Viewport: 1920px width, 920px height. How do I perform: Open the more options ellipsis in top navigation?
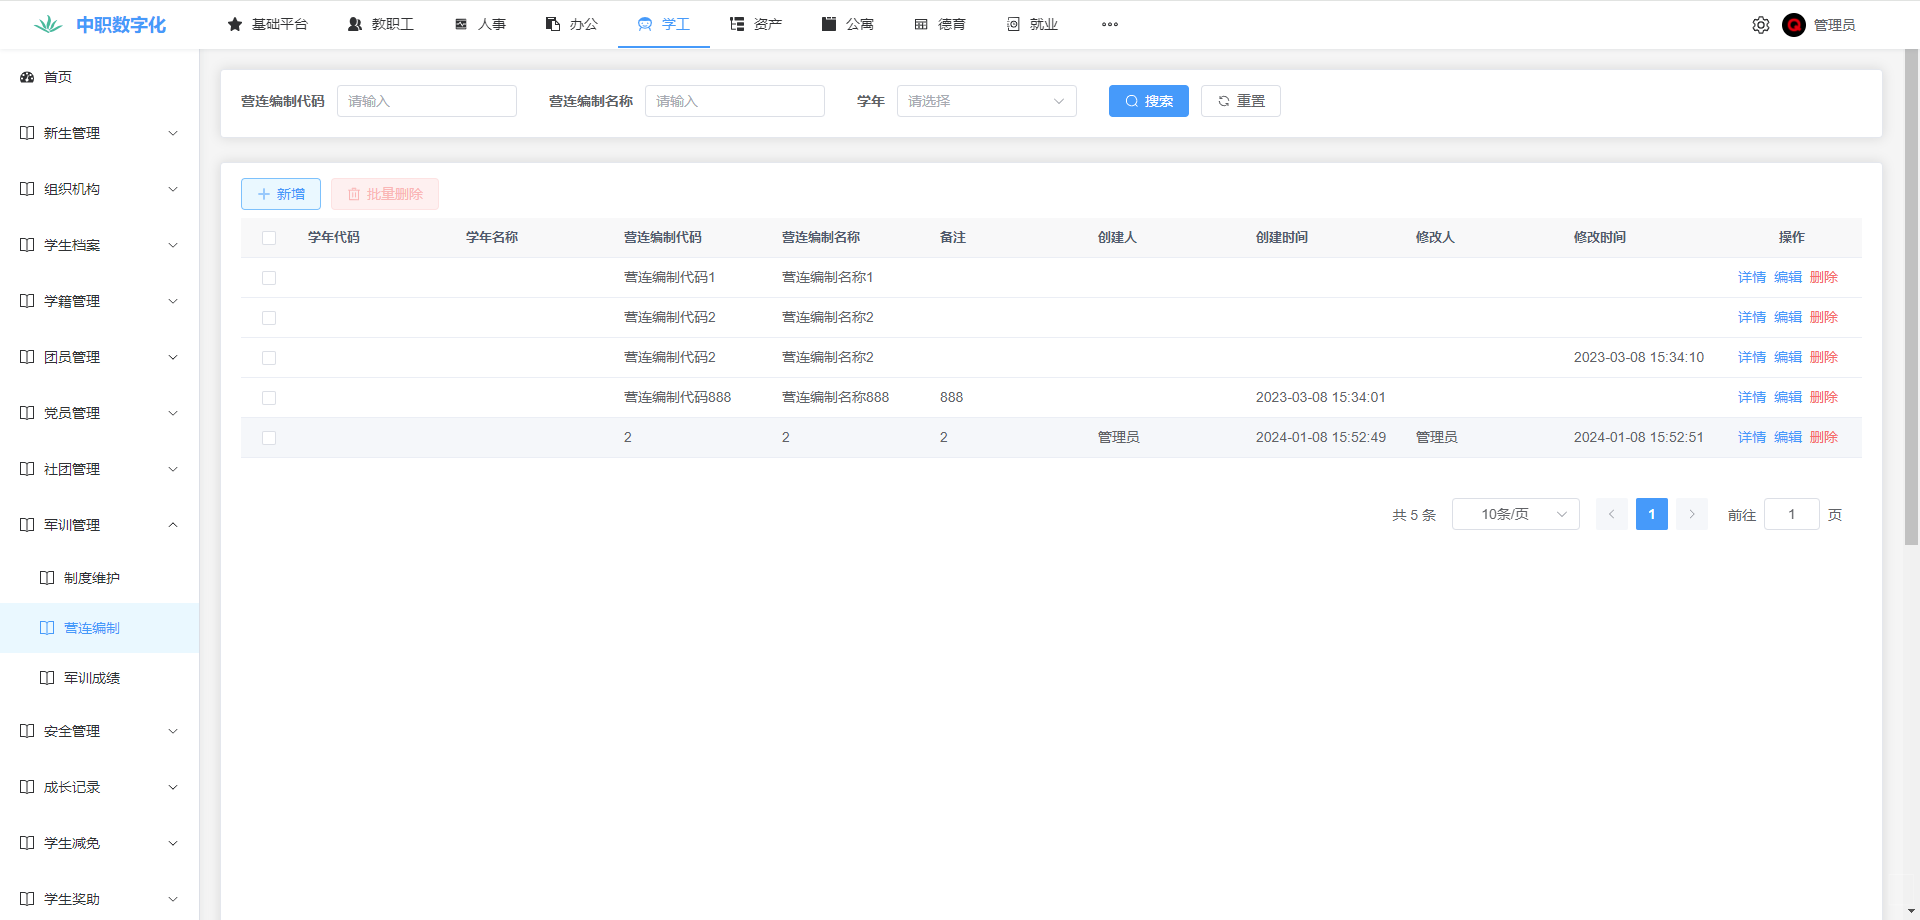[x=1109, y=24]
